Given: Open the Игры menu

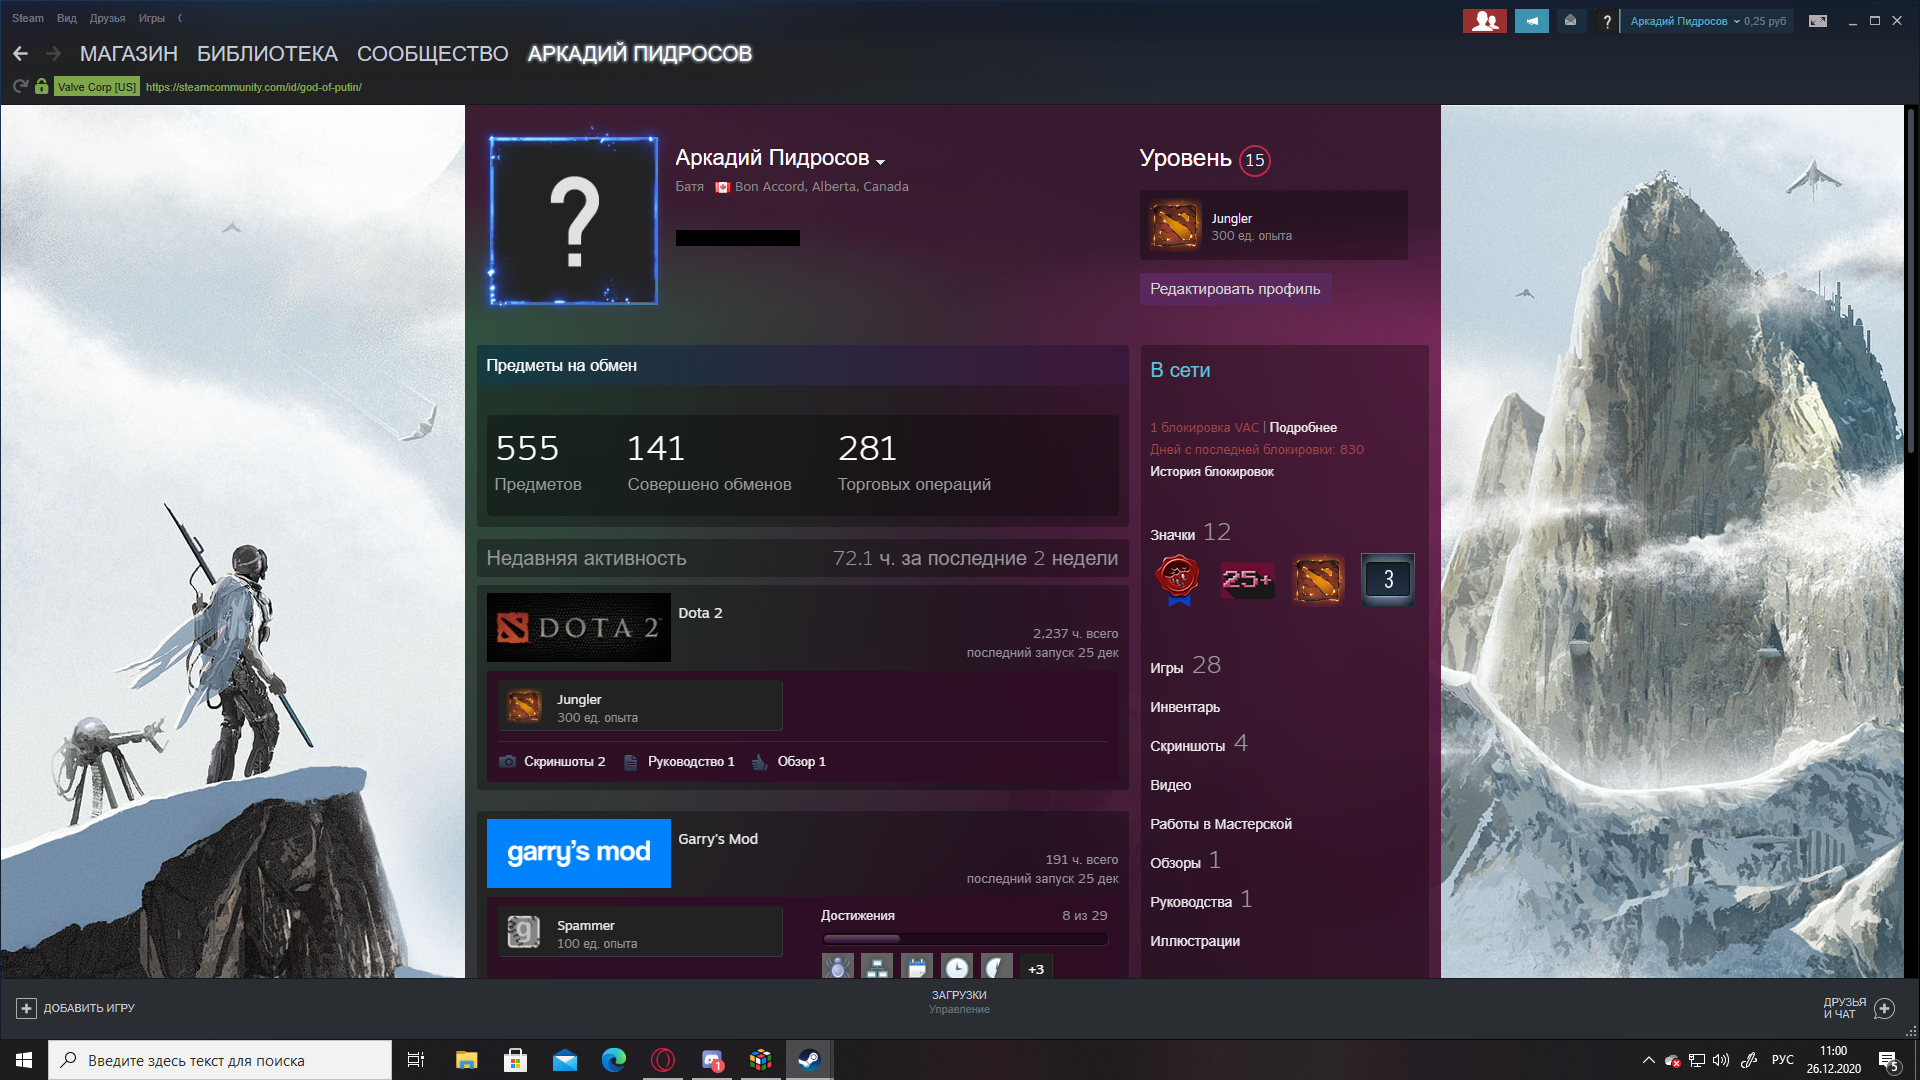Looking at the screenshot, I should point(152,18).
